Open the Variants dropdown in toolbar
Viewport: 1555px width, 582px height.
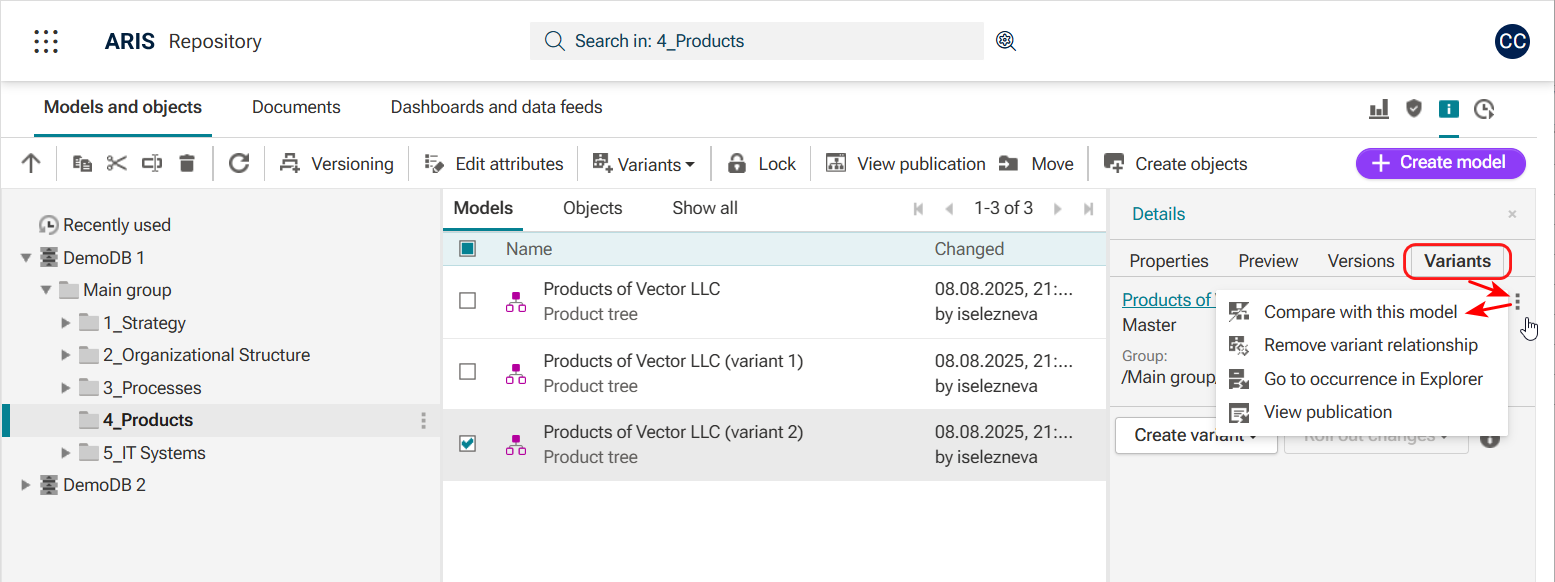coord(644,164)
